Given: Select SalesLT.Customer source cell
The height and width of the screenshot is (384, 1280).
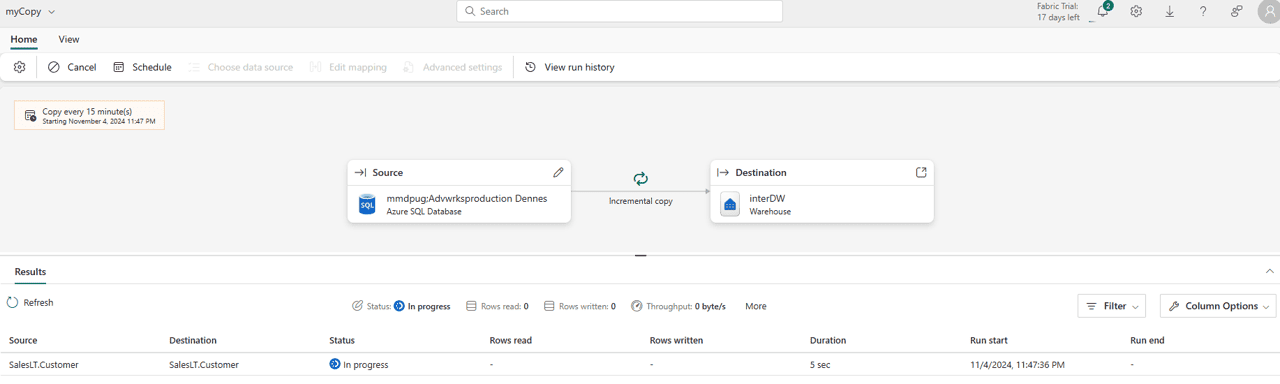Looking at the screenshot, I should (44, 365).
